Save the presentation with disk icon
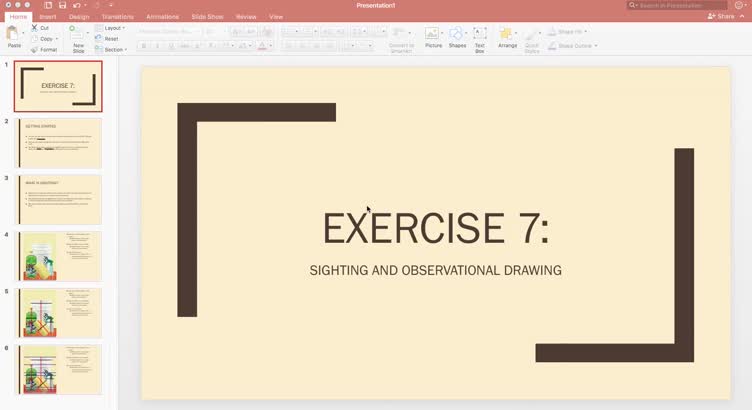 pos(62,5)
